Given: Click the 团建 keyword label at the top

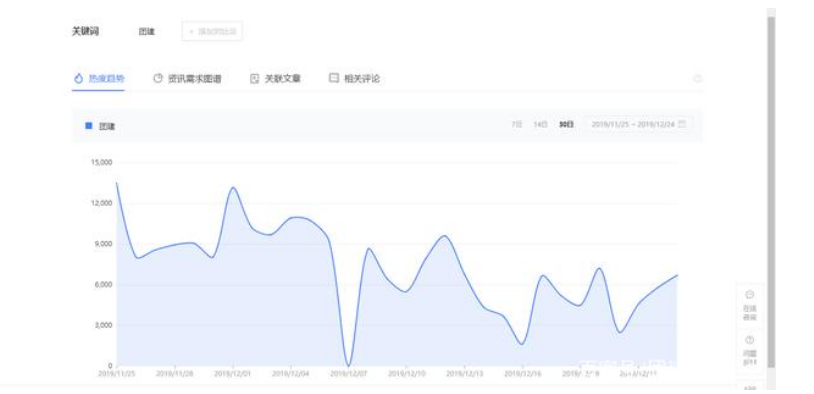Looking at the screenshot, I should (x=146, y=32).
